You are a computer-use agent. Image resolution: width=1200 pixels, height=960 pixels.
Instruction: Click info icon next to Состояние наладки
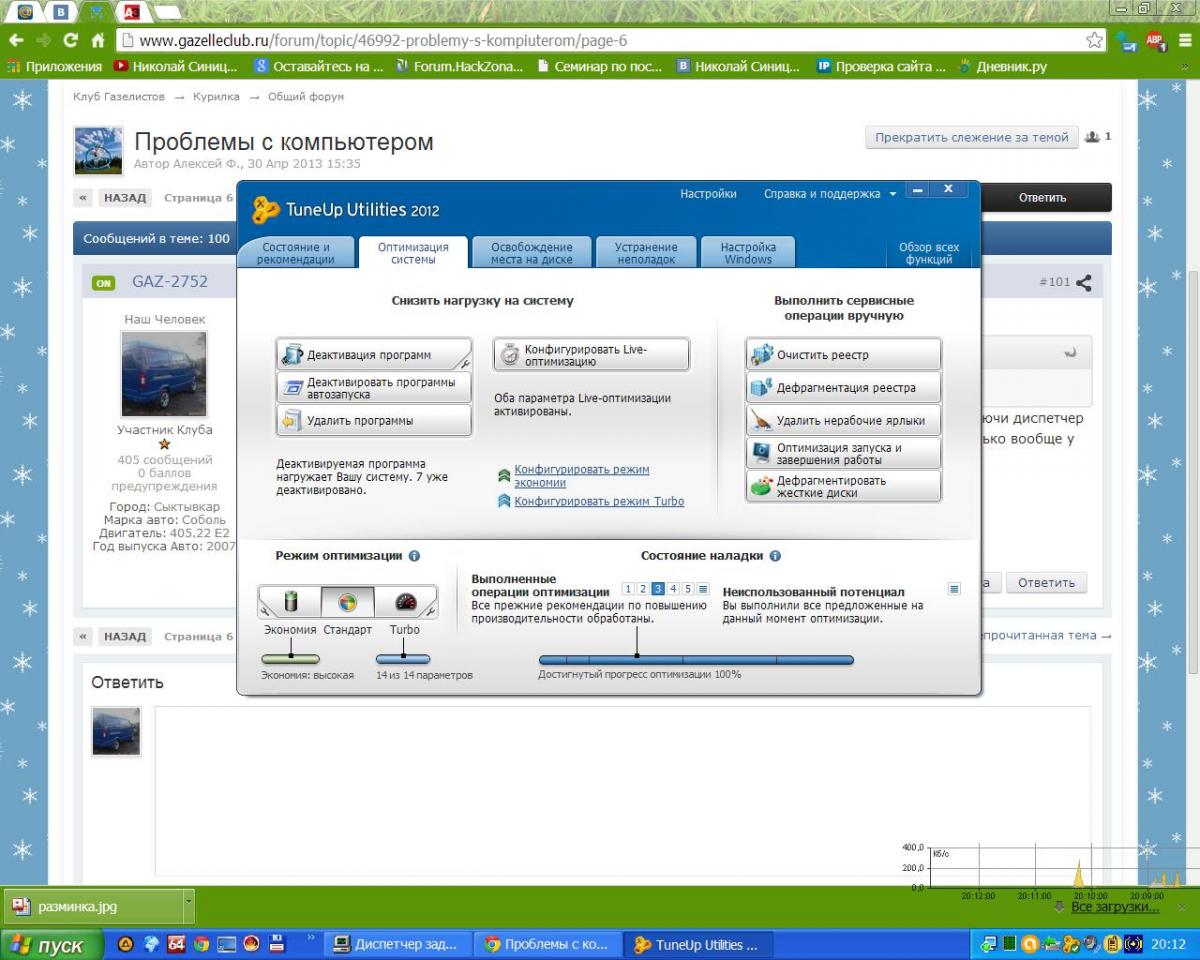tap(775, 556)
